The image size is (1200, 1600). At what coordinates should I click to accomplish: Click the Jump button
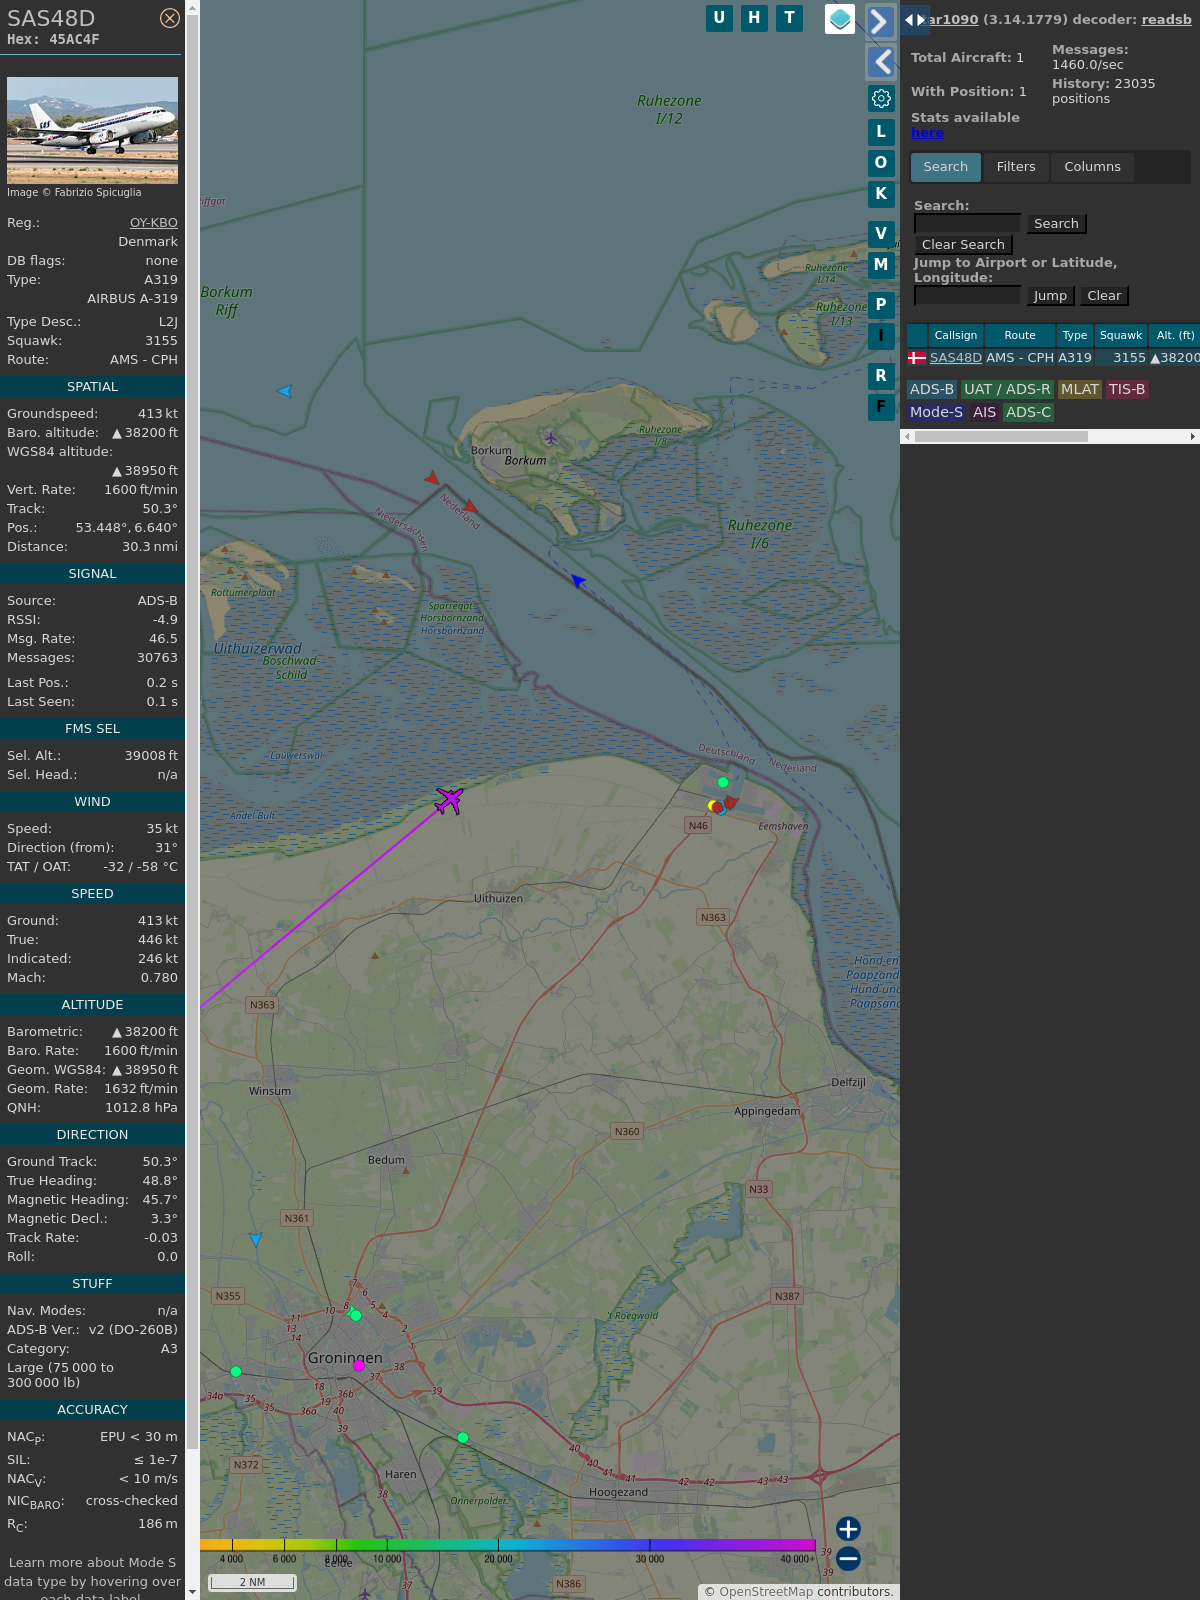coord(1050,296)
